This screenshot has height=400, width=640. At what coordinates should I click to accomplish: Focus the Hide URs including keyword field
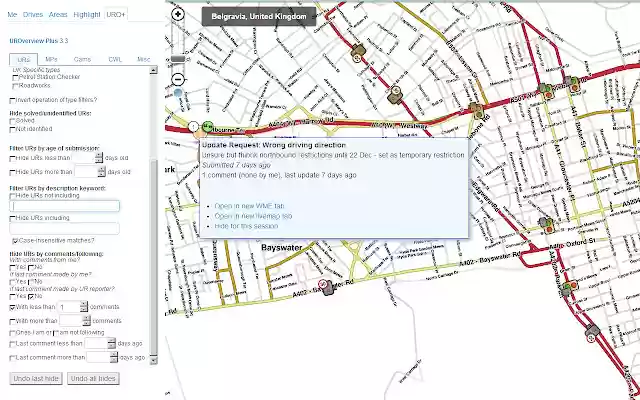coord(64,229)
